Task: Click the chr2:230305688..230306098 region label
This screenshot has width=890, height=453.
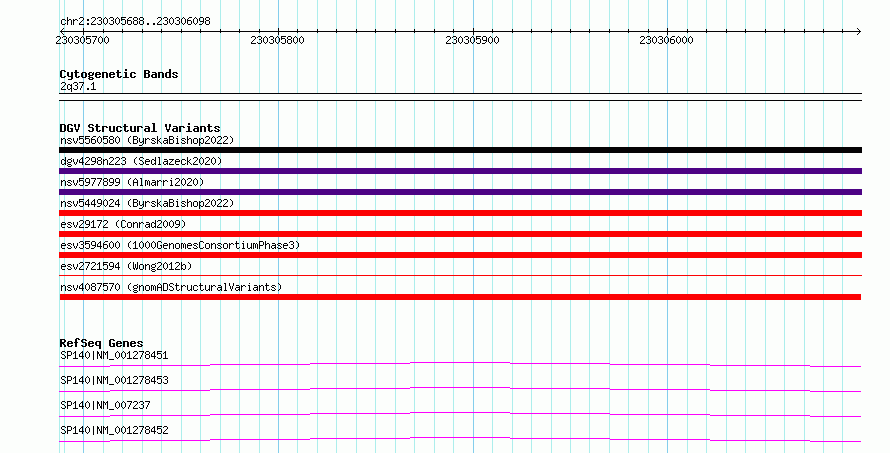Action: tap(135, 21)
